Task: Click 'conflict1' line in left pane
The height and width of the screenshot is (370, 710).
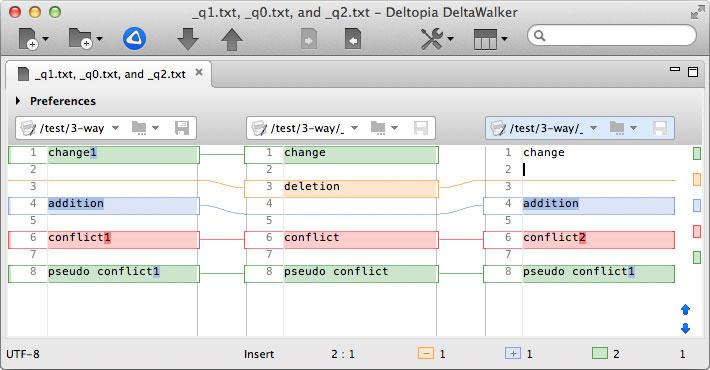Action: coord(104,240)
